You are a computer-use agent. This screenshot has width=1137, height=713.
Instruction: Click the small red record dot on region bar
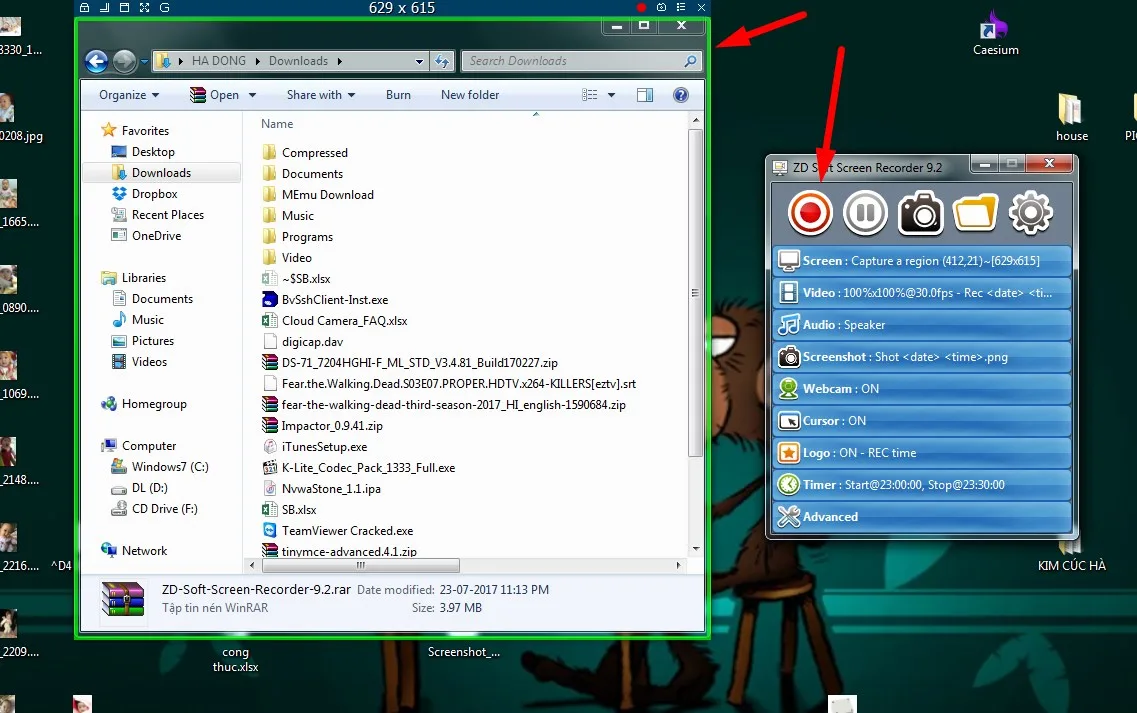(641, 7)
